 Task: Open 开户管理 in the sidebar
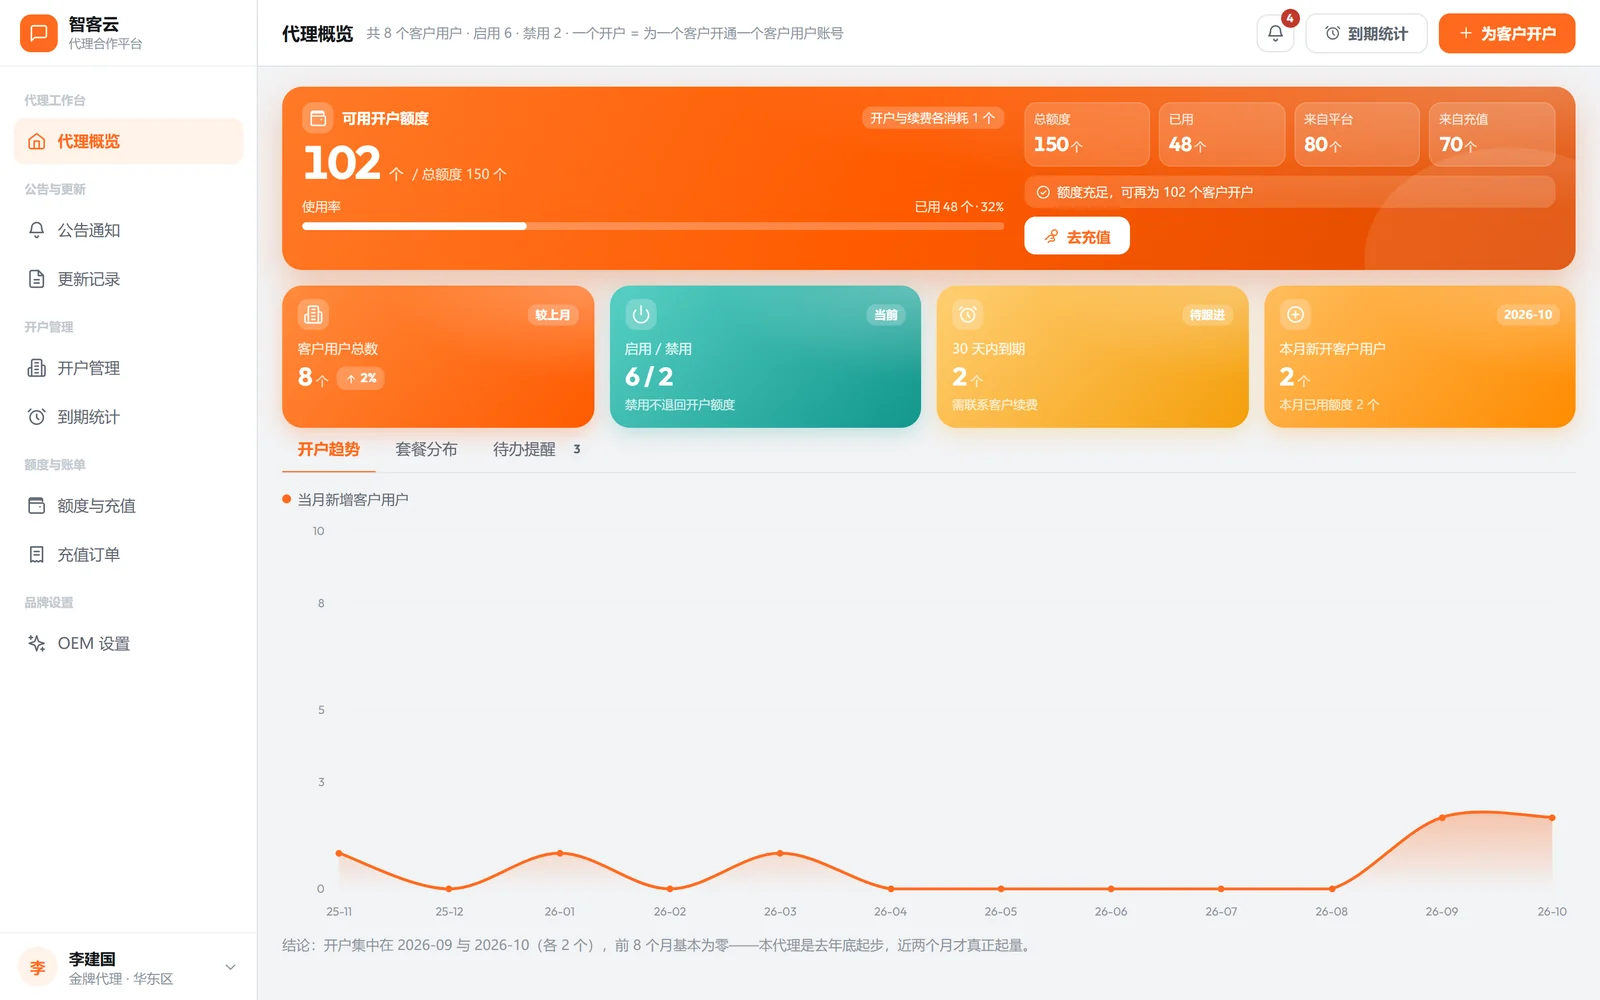tap(128, 368)
